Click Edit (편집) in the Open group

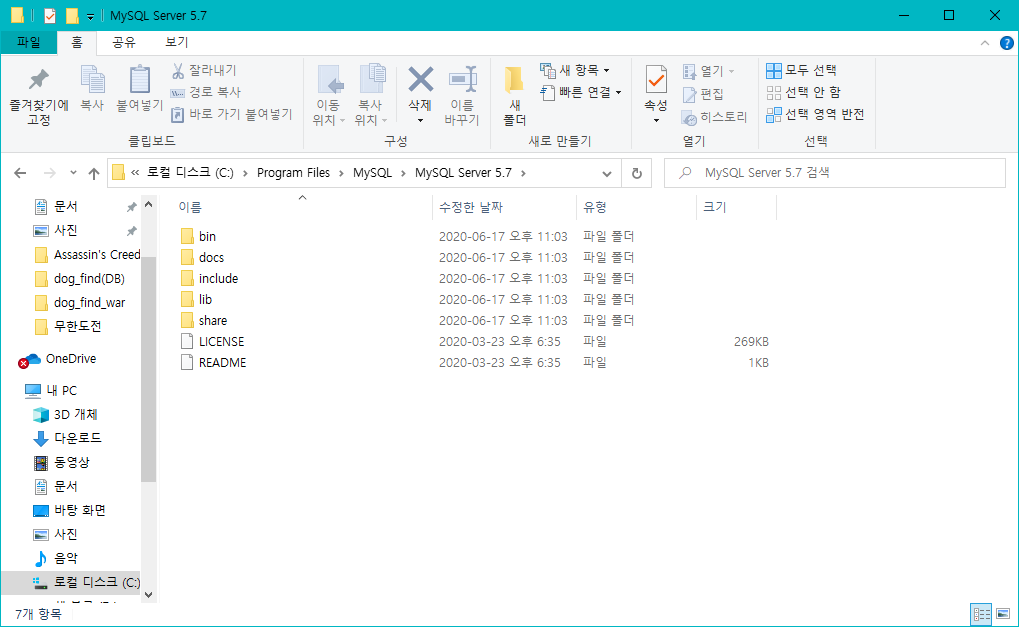pyautogui.click(x=703, y=94)
